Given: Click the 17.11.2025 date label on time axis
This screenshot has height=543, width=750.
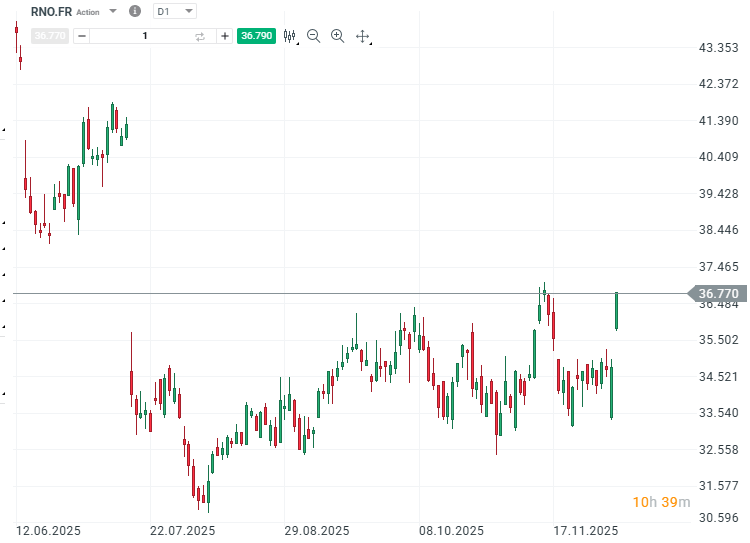Looking at the screenshot, I should pyautogui.click(x=586, y=530).
